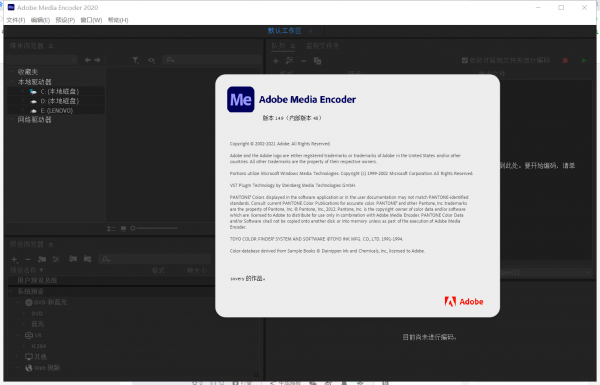The height and width of the screenshot is (385, 600).
Task: Adjust the Media Browser thumbnail zoom slider
Action: click(x=154, y=228)
